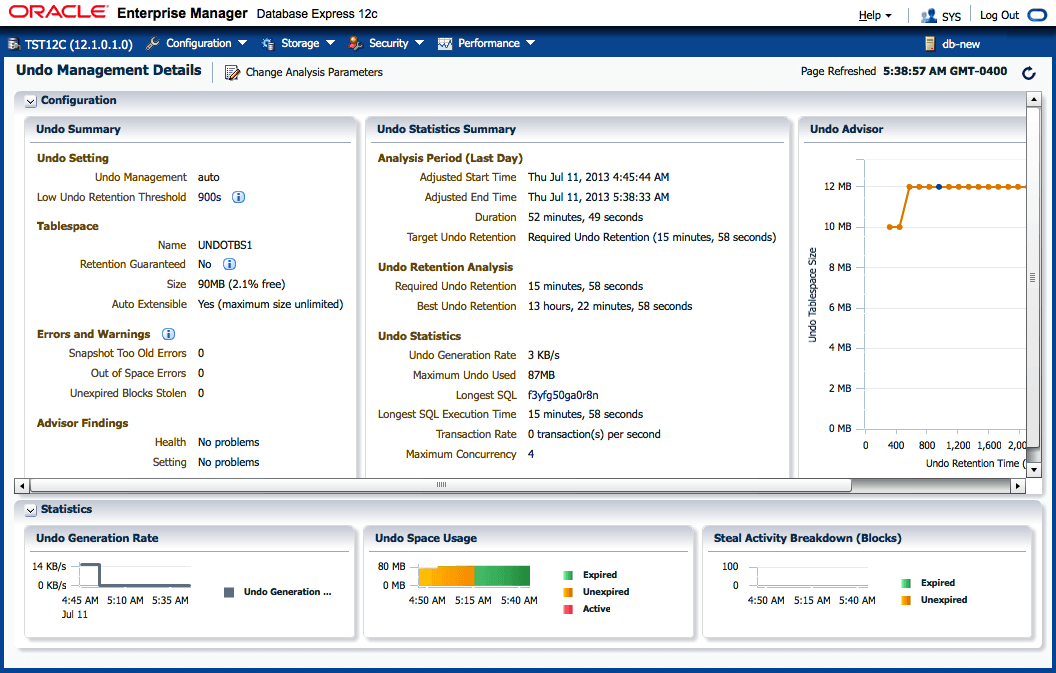Click Auto Extensible Yes (maximum size unlimited) value
Viewport: 1056px width, 673px height.
pos(271,305)
